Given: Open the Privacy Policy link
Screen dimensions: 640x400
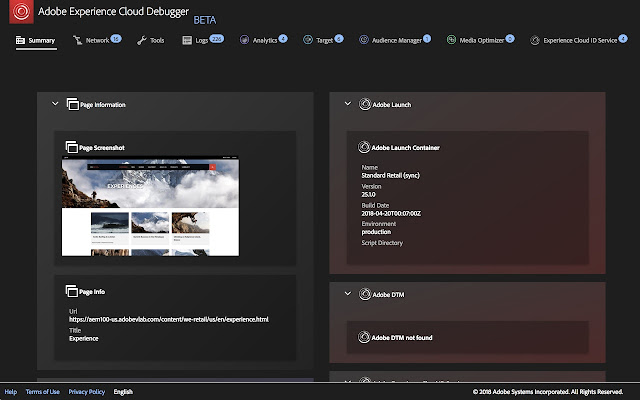Looking at the screenshot, I should click(x=87, y=392).
